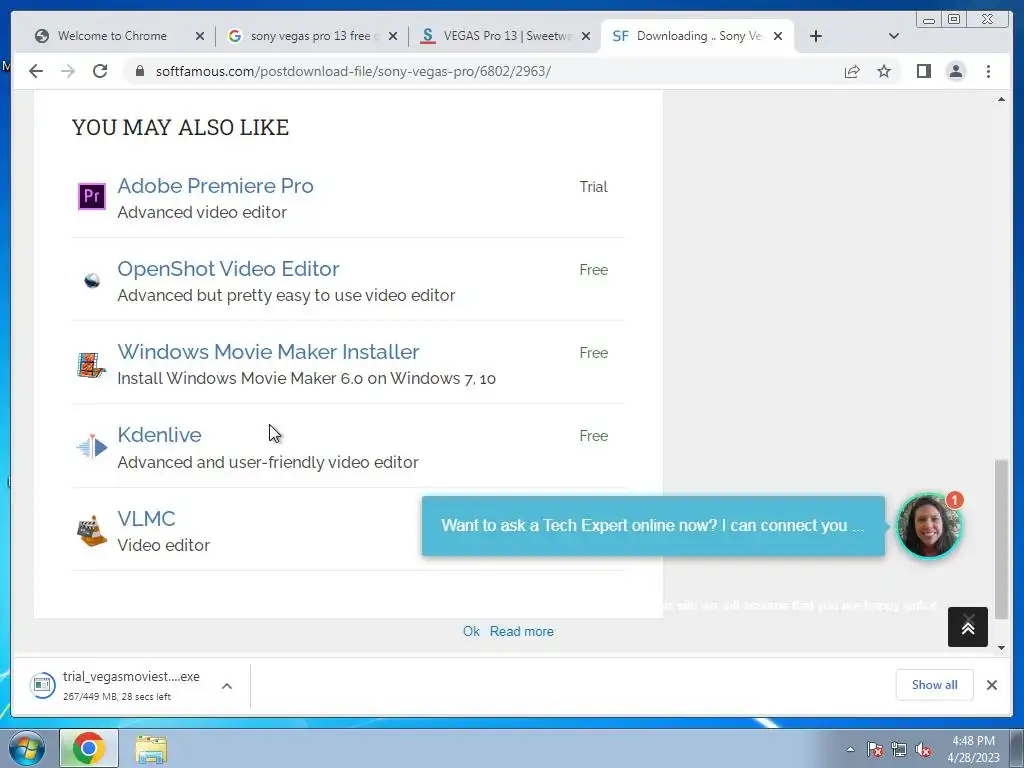
Task: Expand download item options chevron
Action: [x=227, y=686]
